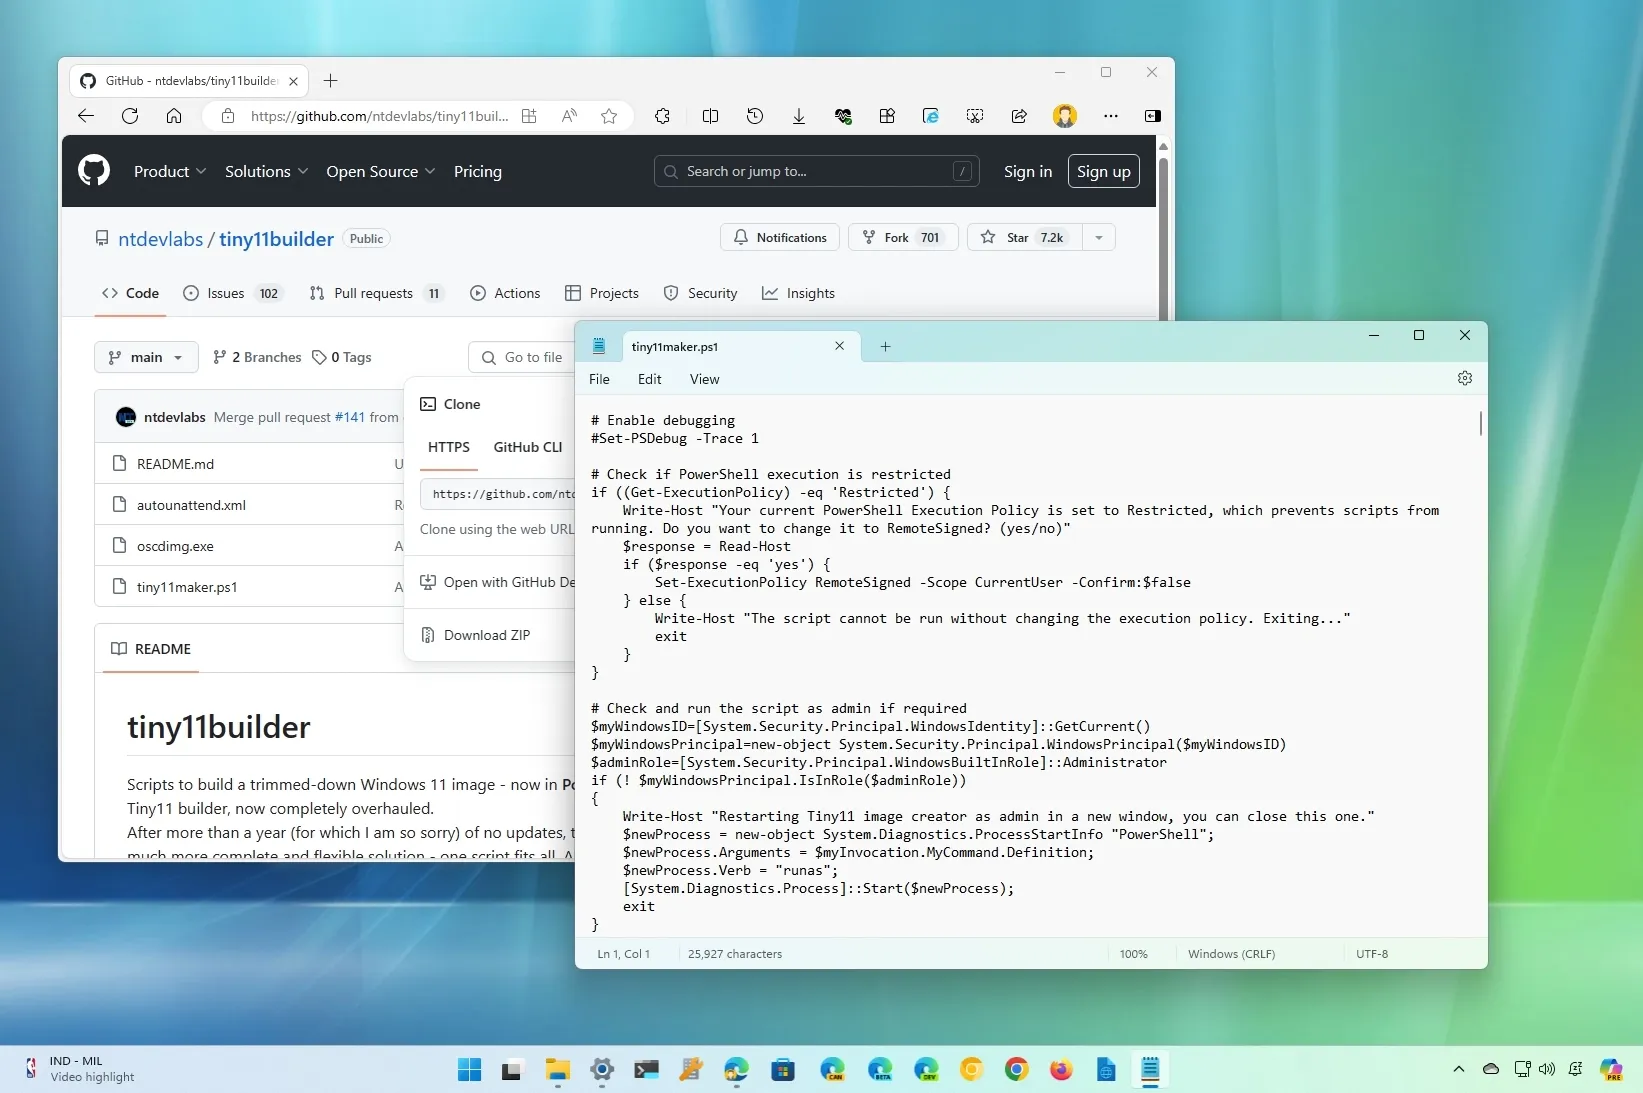Open Edge profile avatar
1643x1093 pixels.
tap(1065, 116)
